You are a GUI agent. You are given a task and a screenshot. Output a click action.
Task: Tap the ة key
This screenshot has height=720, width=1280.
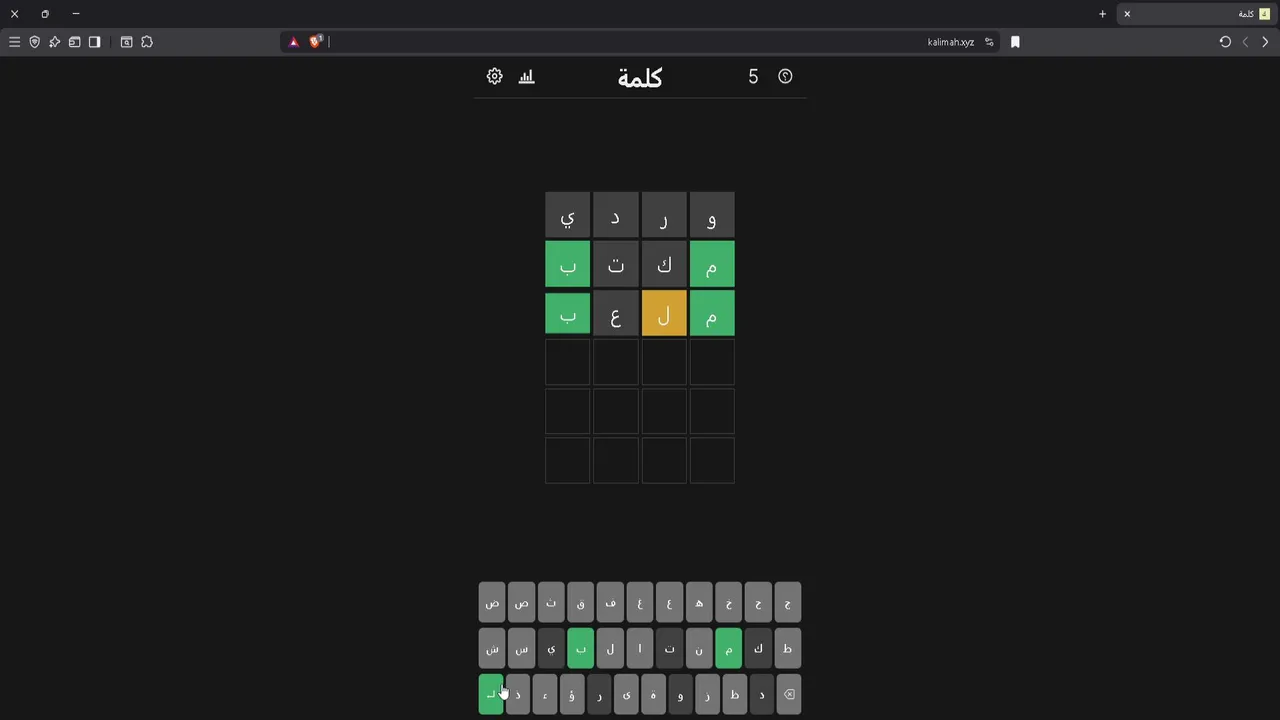coord(653,694)
